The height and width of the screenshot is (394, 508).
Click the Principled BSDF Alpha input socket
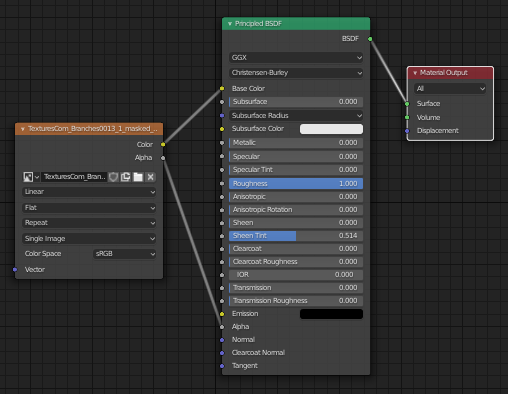click(x=222, y=327)
